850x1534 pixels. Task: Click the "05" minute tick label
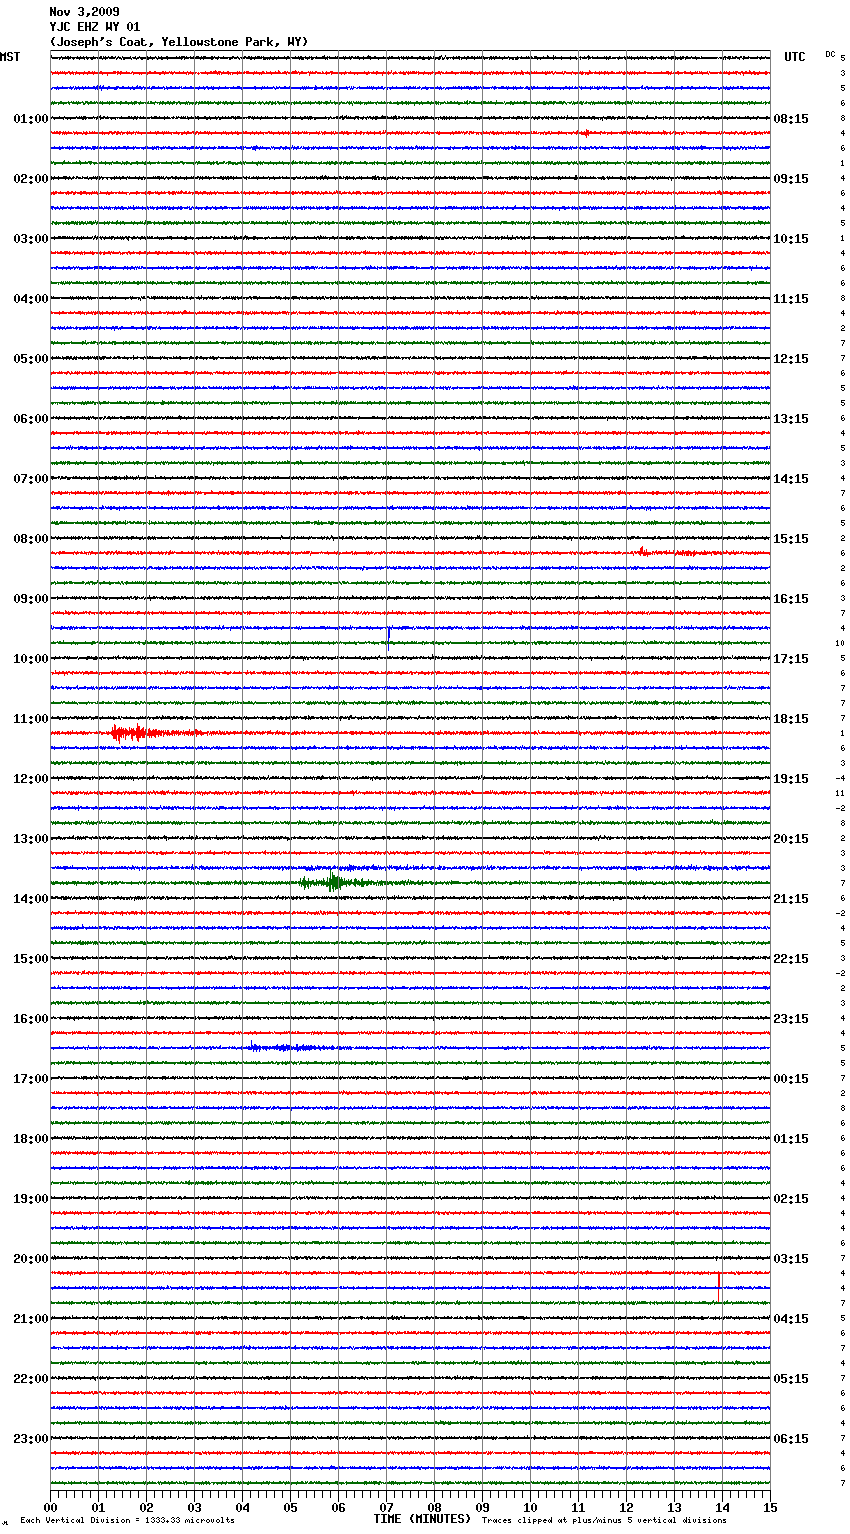pos(290,1507)
